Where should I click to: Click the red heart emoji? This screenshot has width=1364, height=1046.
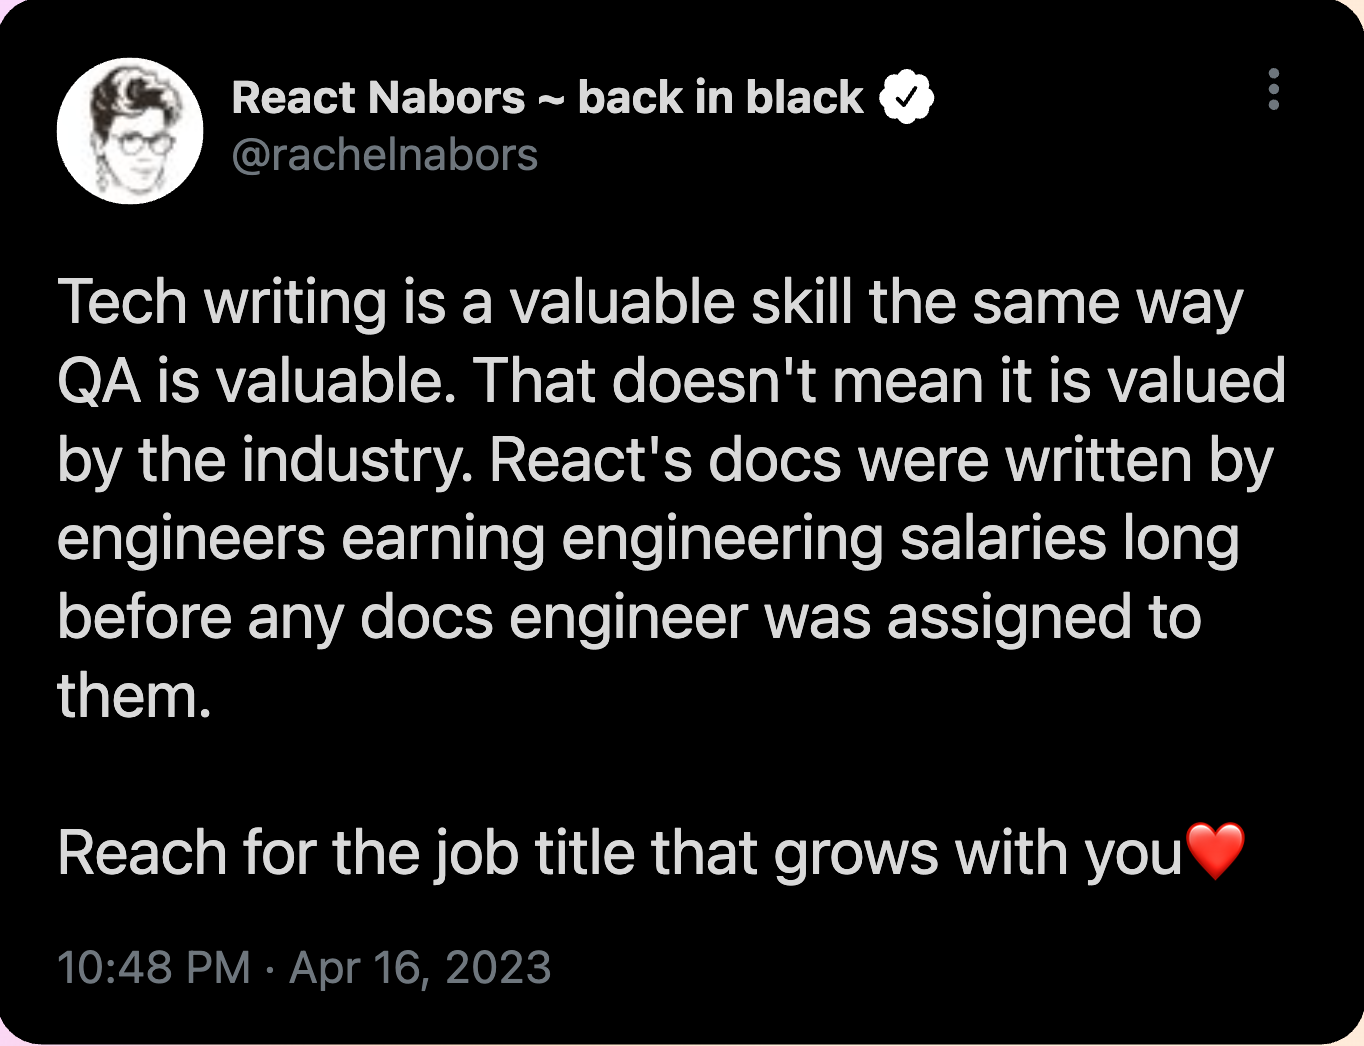(1215, 851)
